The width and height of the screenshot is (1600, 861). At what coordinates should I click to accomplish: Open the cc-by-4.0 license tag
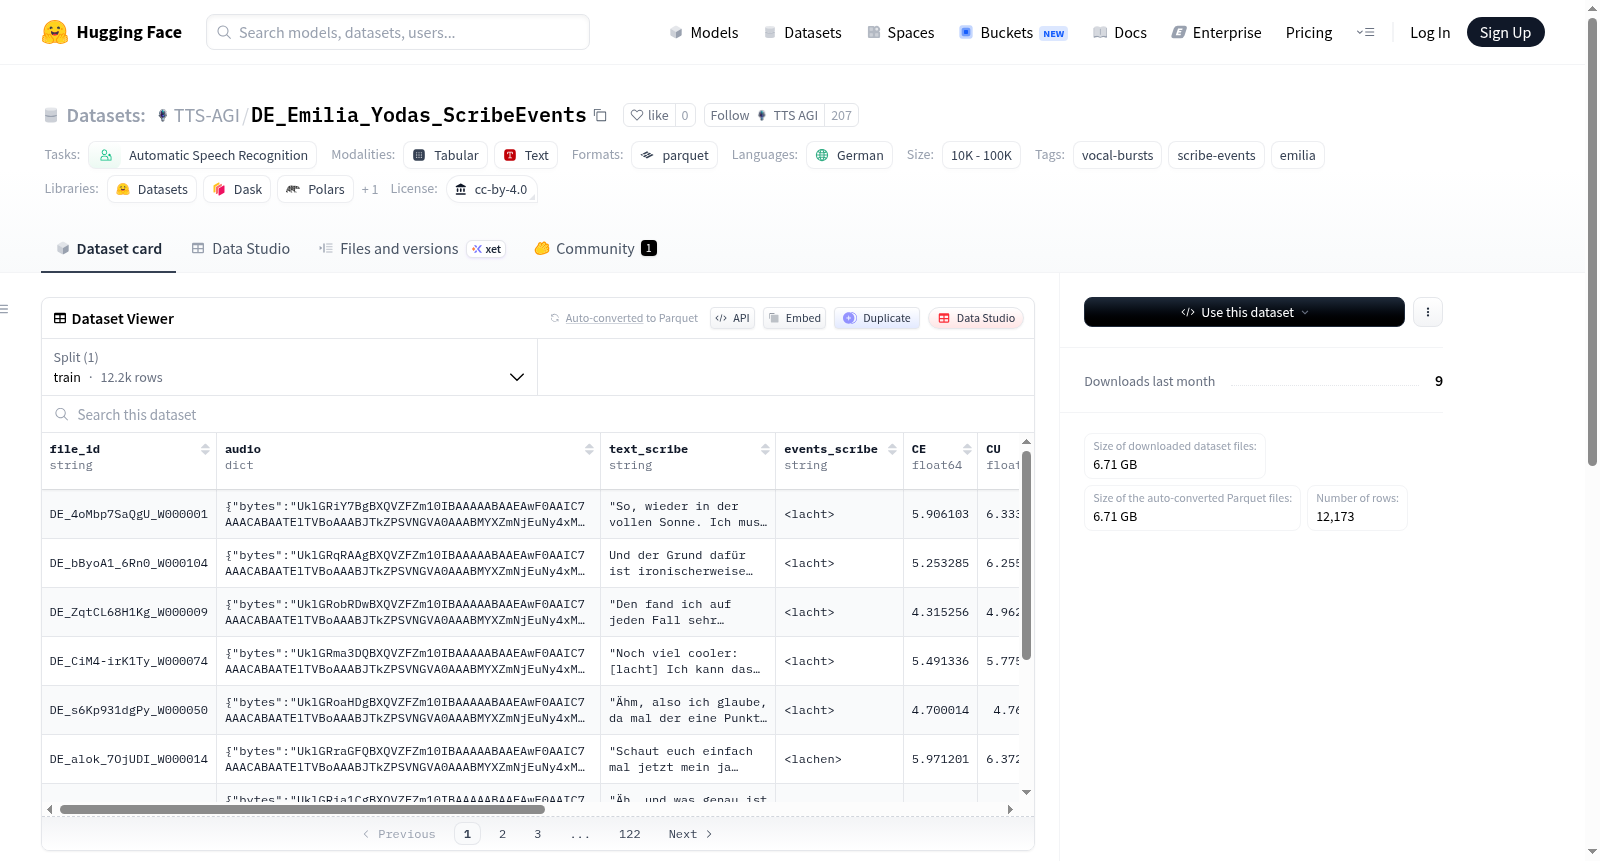coord(492,189)
